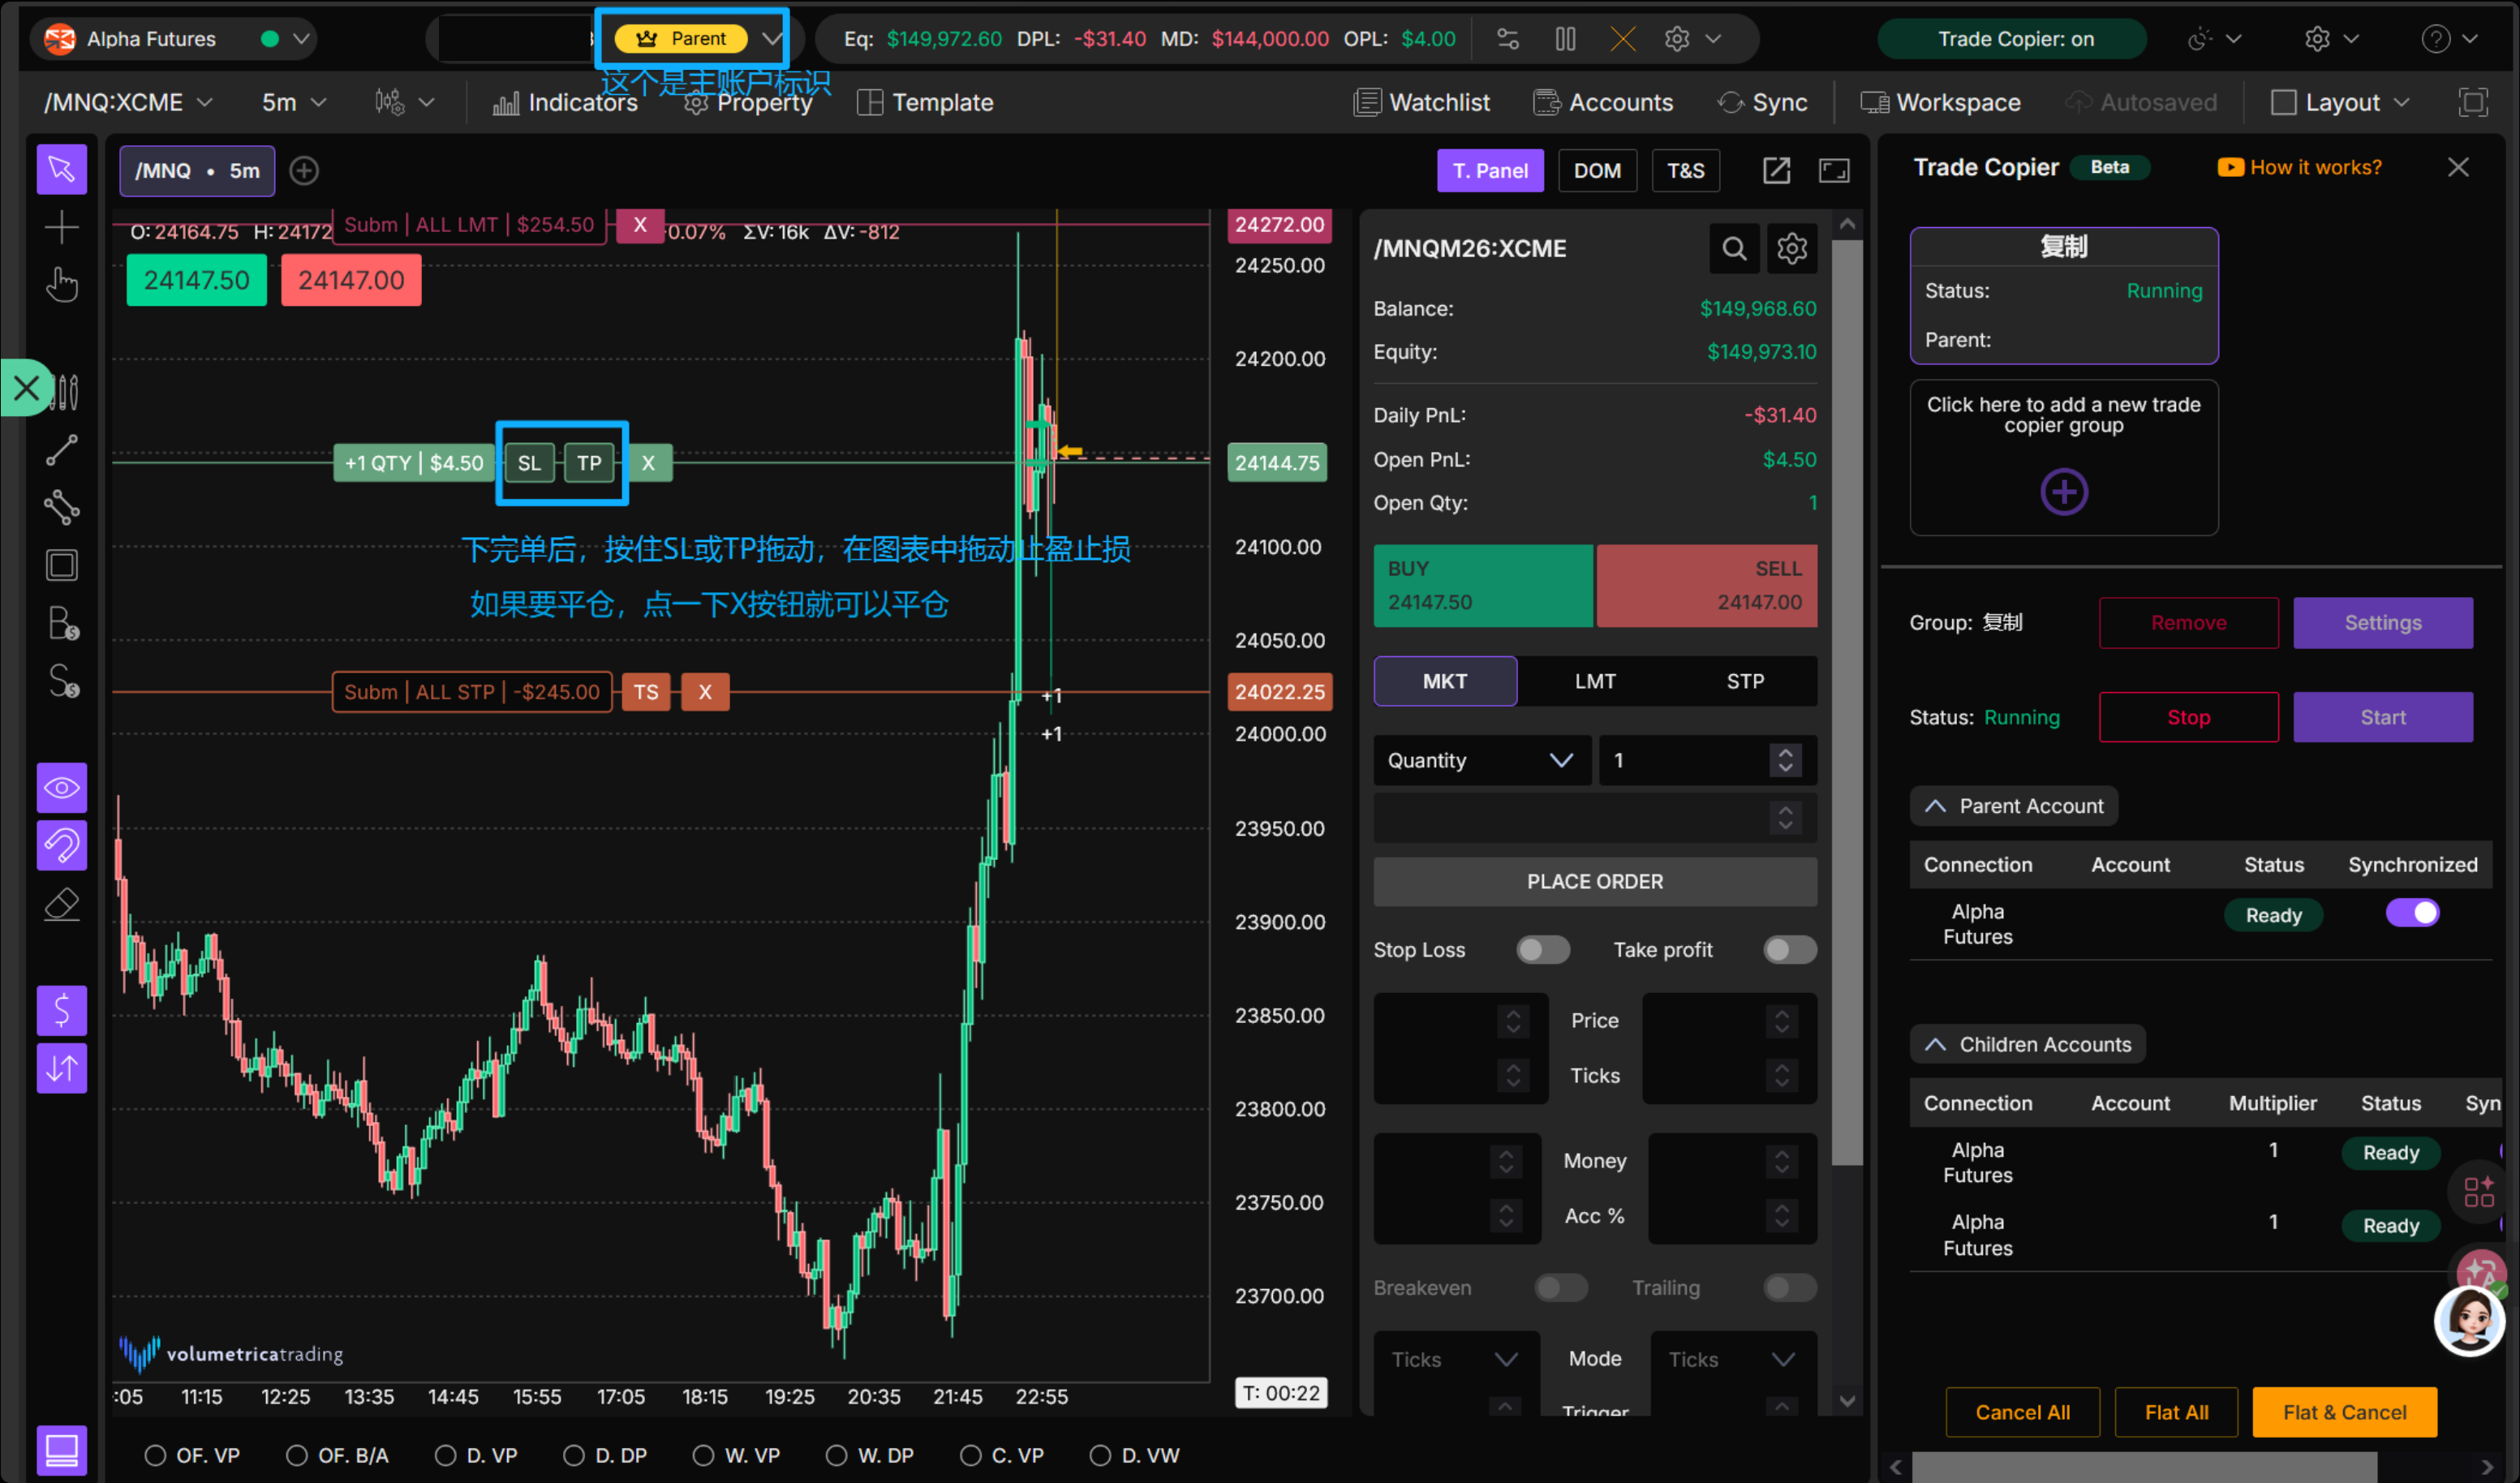Select the eraser tool in left toolbar
The height and width of the screenshot is (1483, 2520).
(62, 903)
